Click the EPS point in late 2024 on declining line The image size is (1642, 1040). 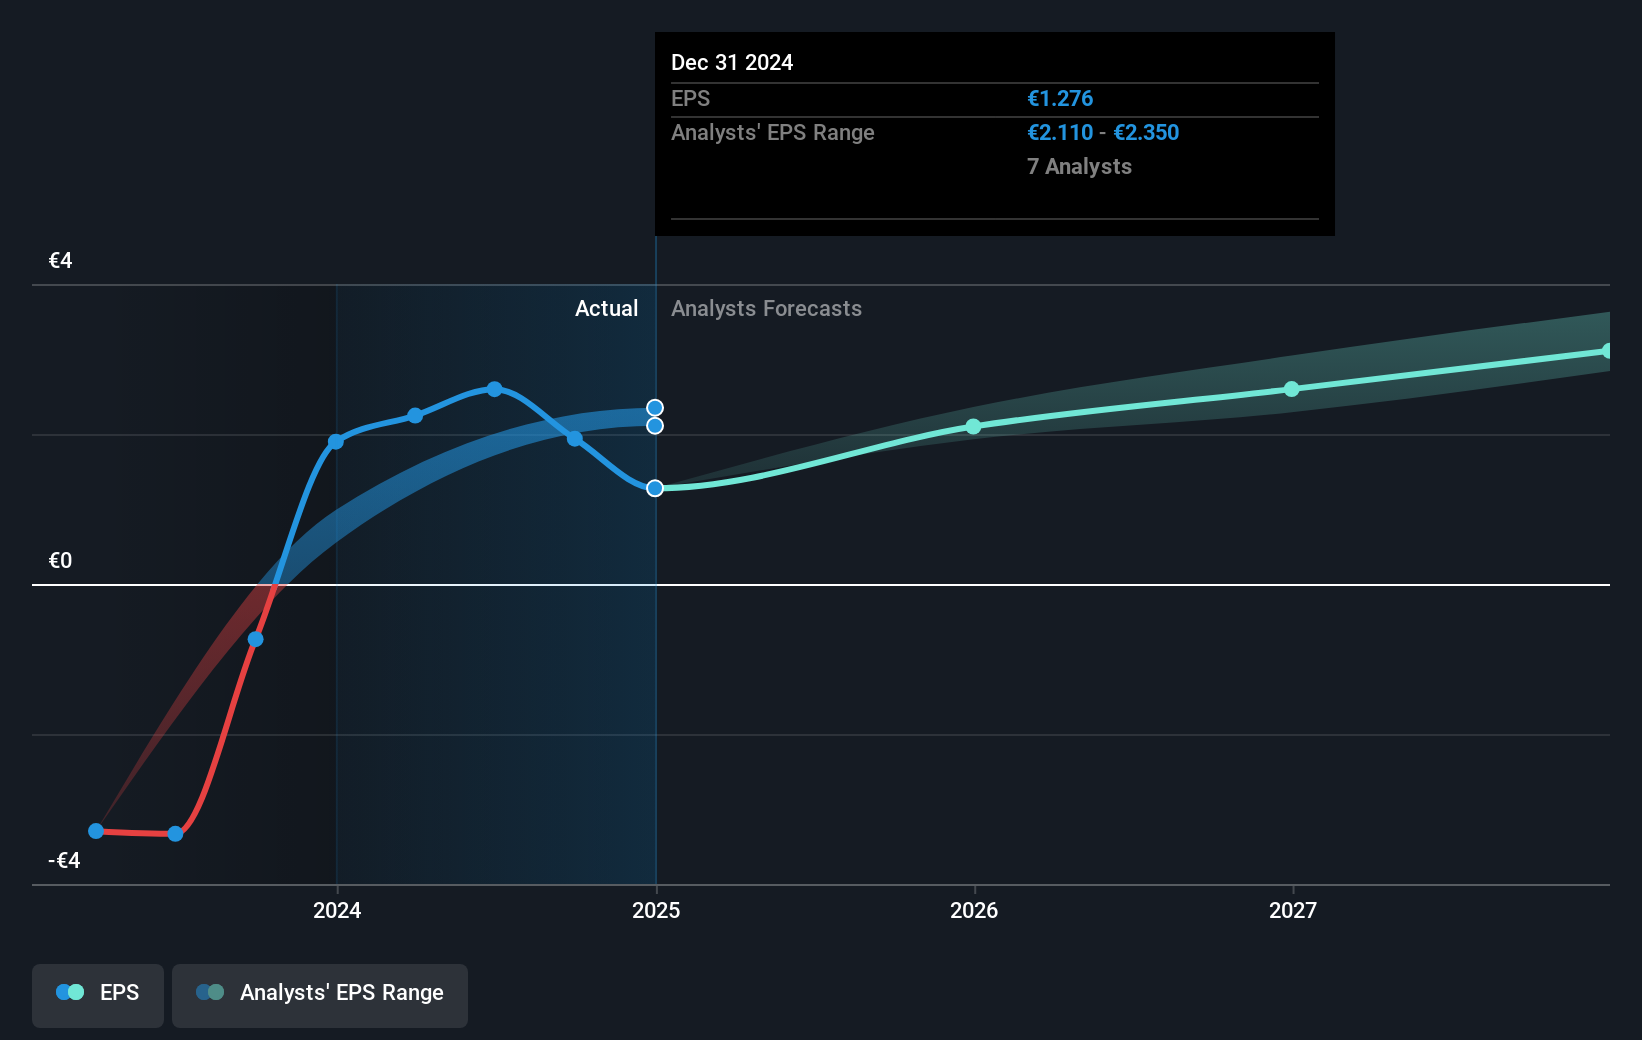[575, 438]
